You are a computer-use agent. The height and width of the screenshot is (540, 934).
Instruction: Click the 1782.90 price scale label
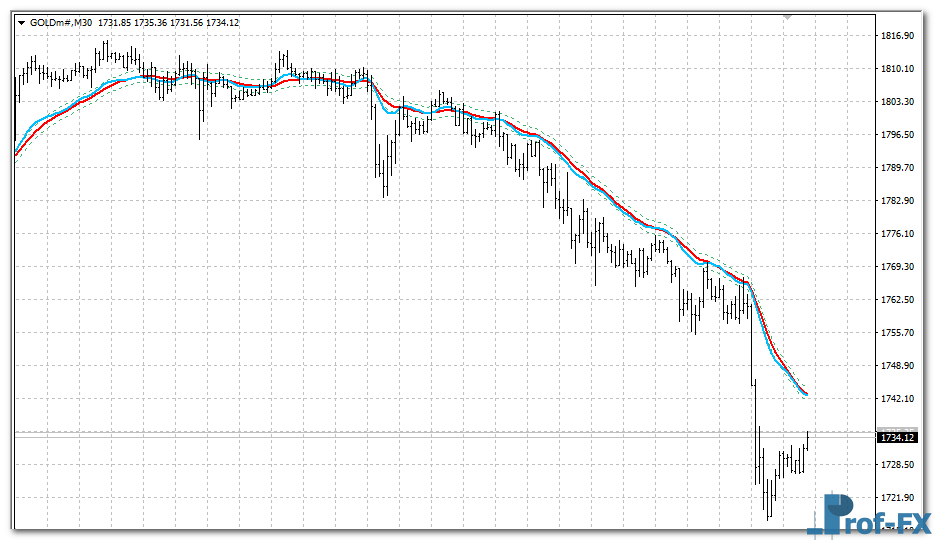(897, 201)
